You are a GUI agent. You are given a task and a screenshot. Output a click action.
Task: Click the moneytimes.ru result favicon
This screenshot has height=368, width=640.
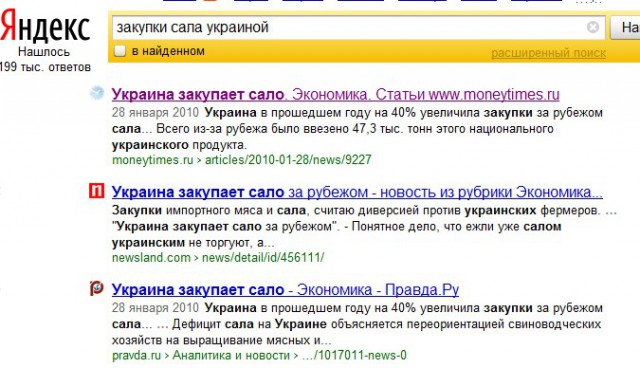tap(97, 93)
